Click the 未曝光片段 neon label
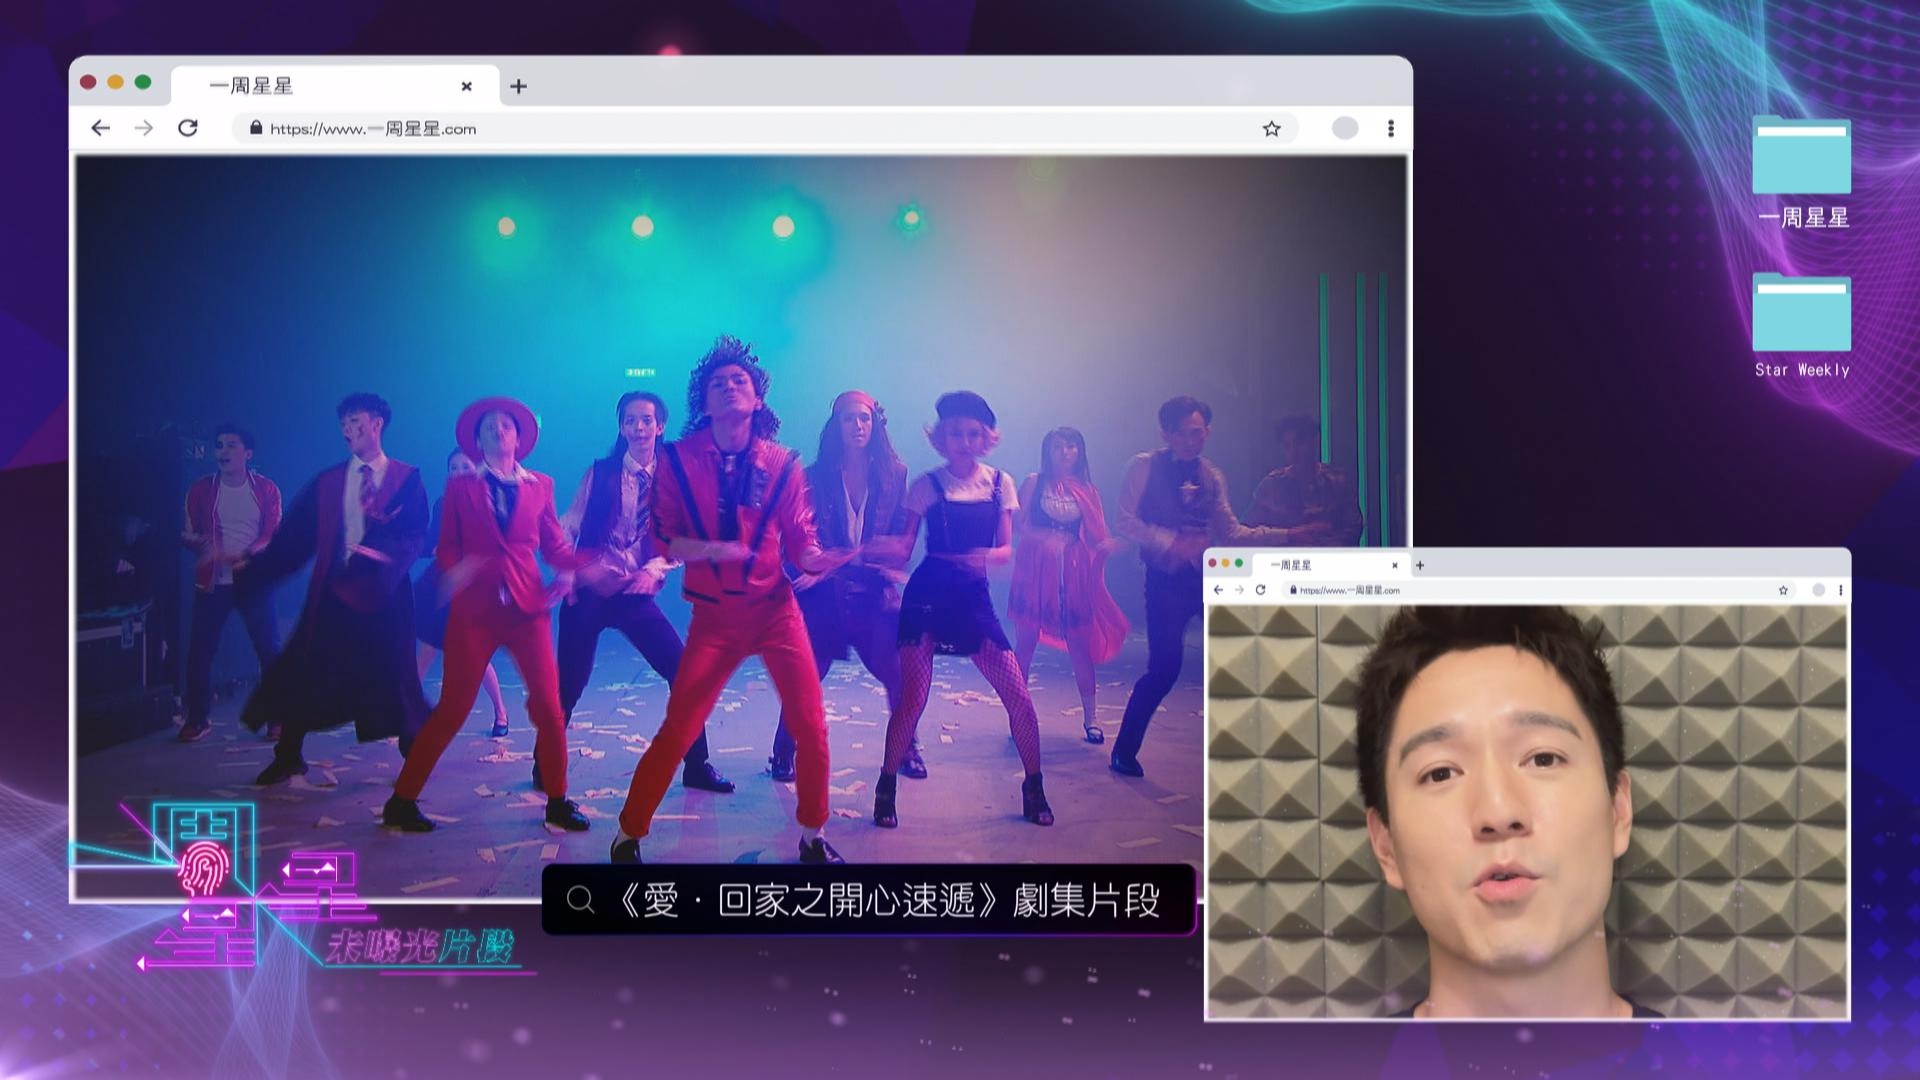 click(x=420, y=947)
